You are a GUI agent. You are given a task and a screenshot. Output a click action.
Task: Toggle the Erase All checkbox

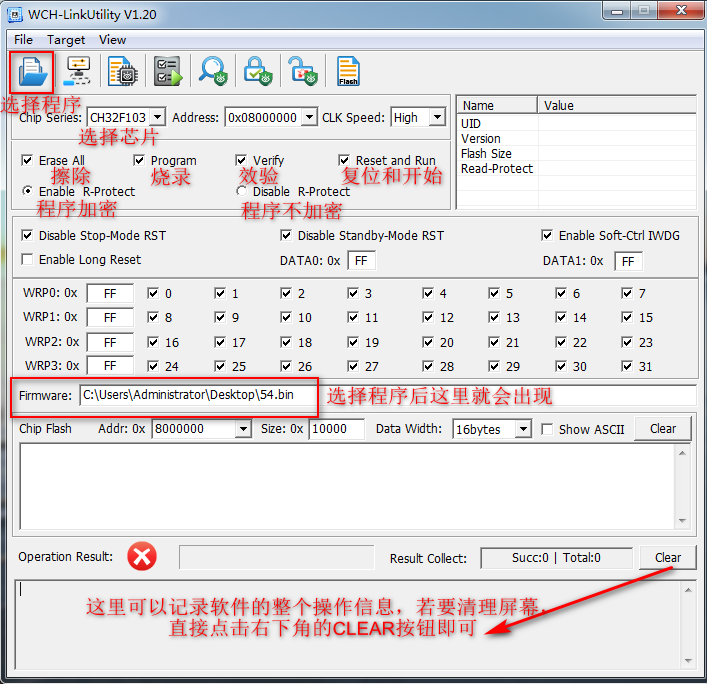27,160
